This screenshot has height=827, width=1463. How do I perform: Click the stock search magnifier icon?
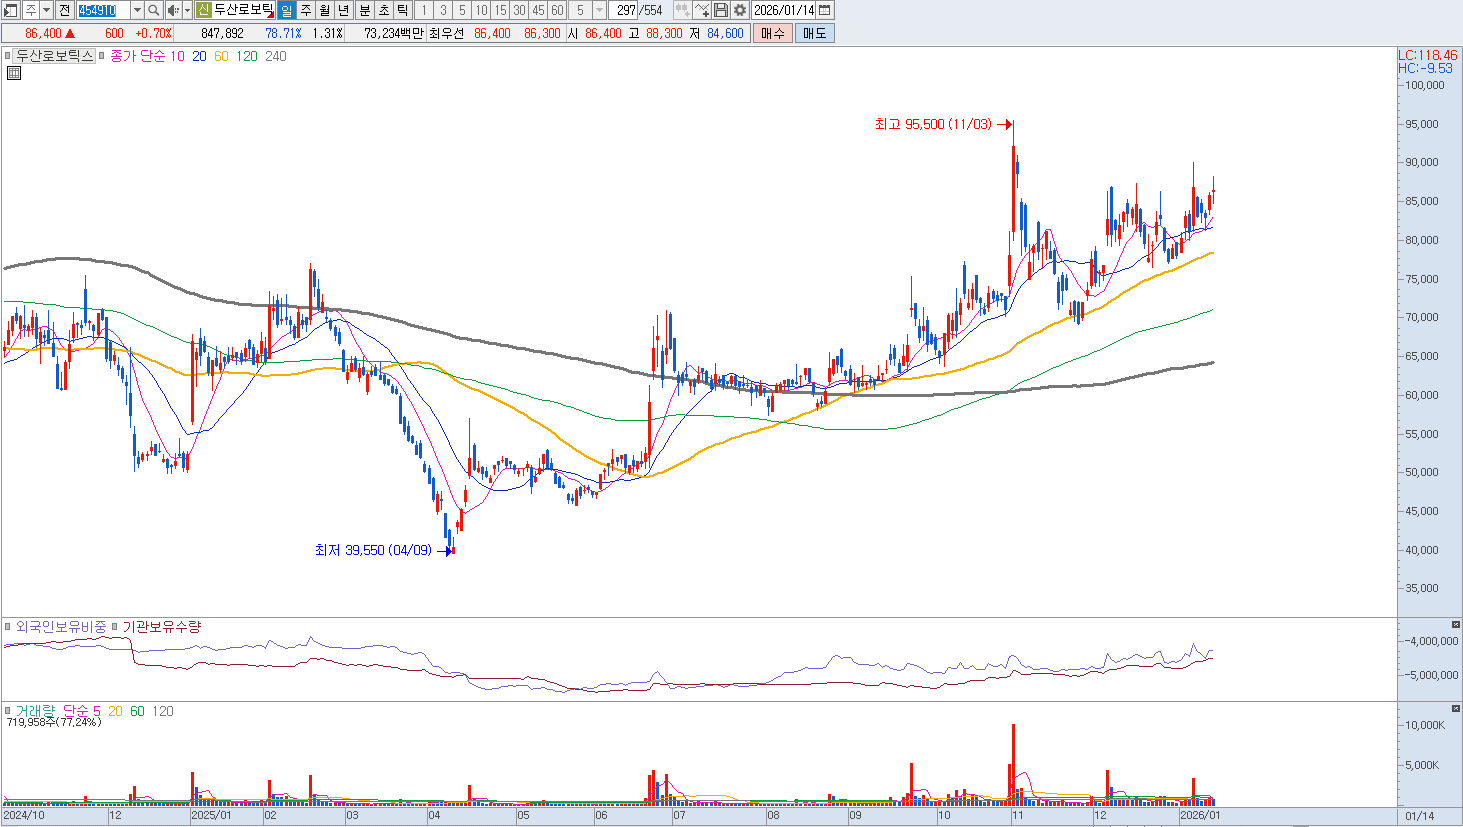coord(154,10)
